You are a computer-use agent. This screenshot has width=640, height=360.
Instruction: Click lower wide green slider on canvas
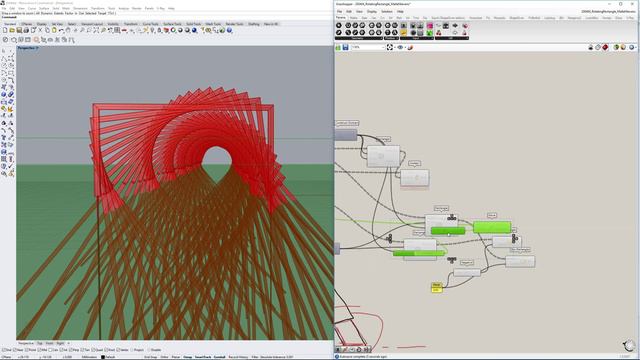[419, 253]
